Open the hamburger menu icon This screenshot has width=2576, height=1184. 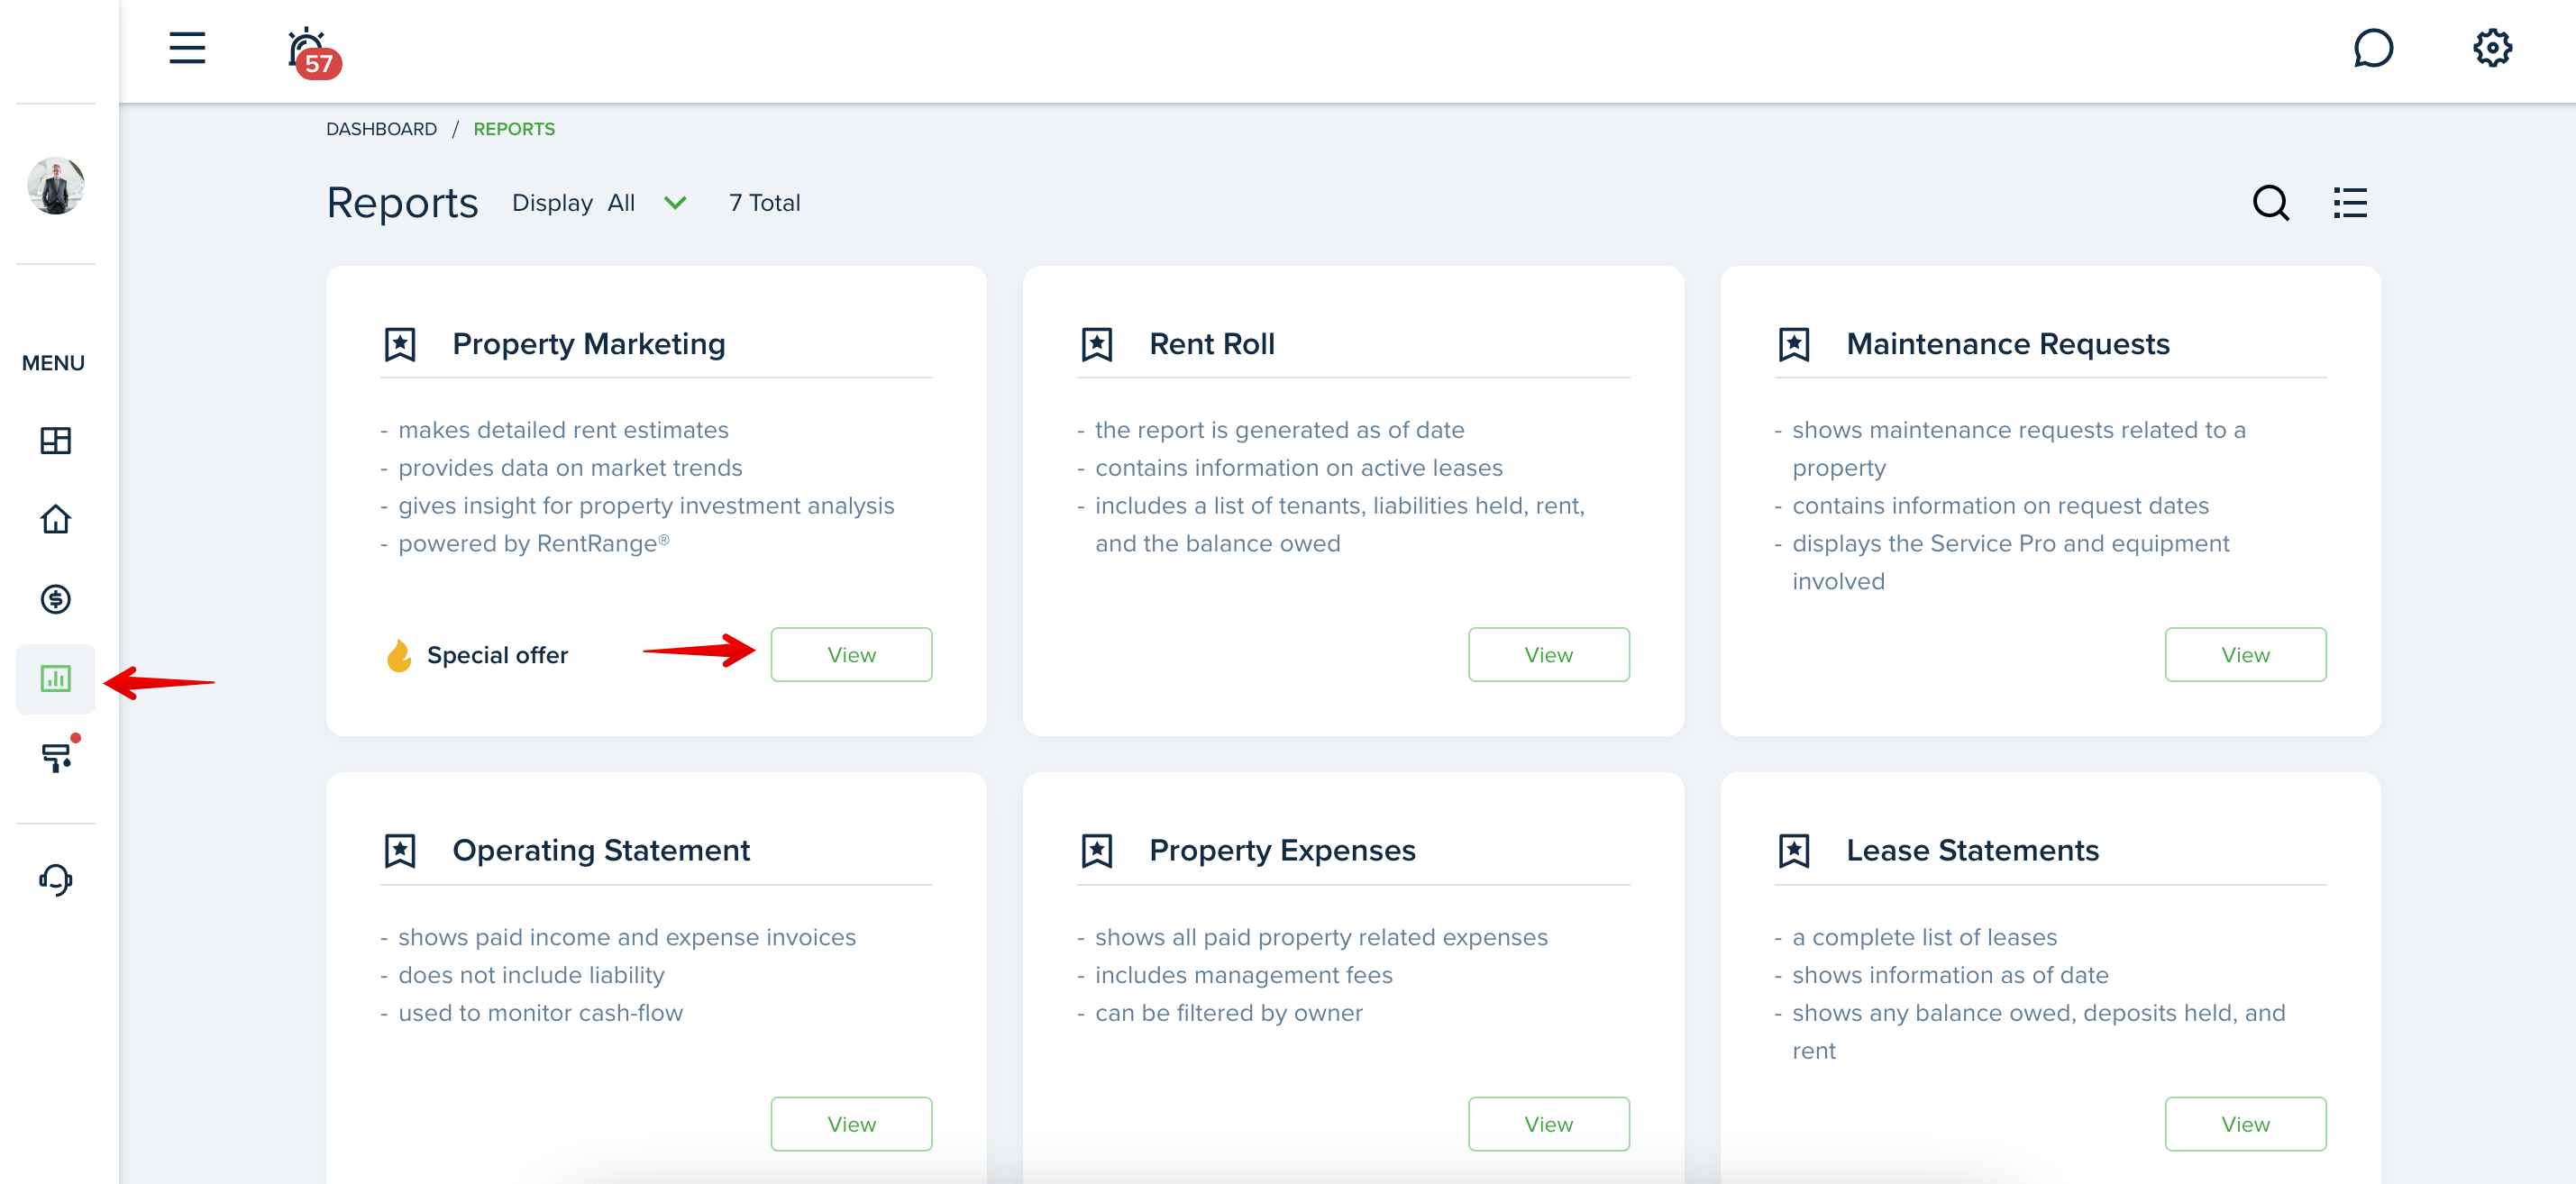click(187, 47)
